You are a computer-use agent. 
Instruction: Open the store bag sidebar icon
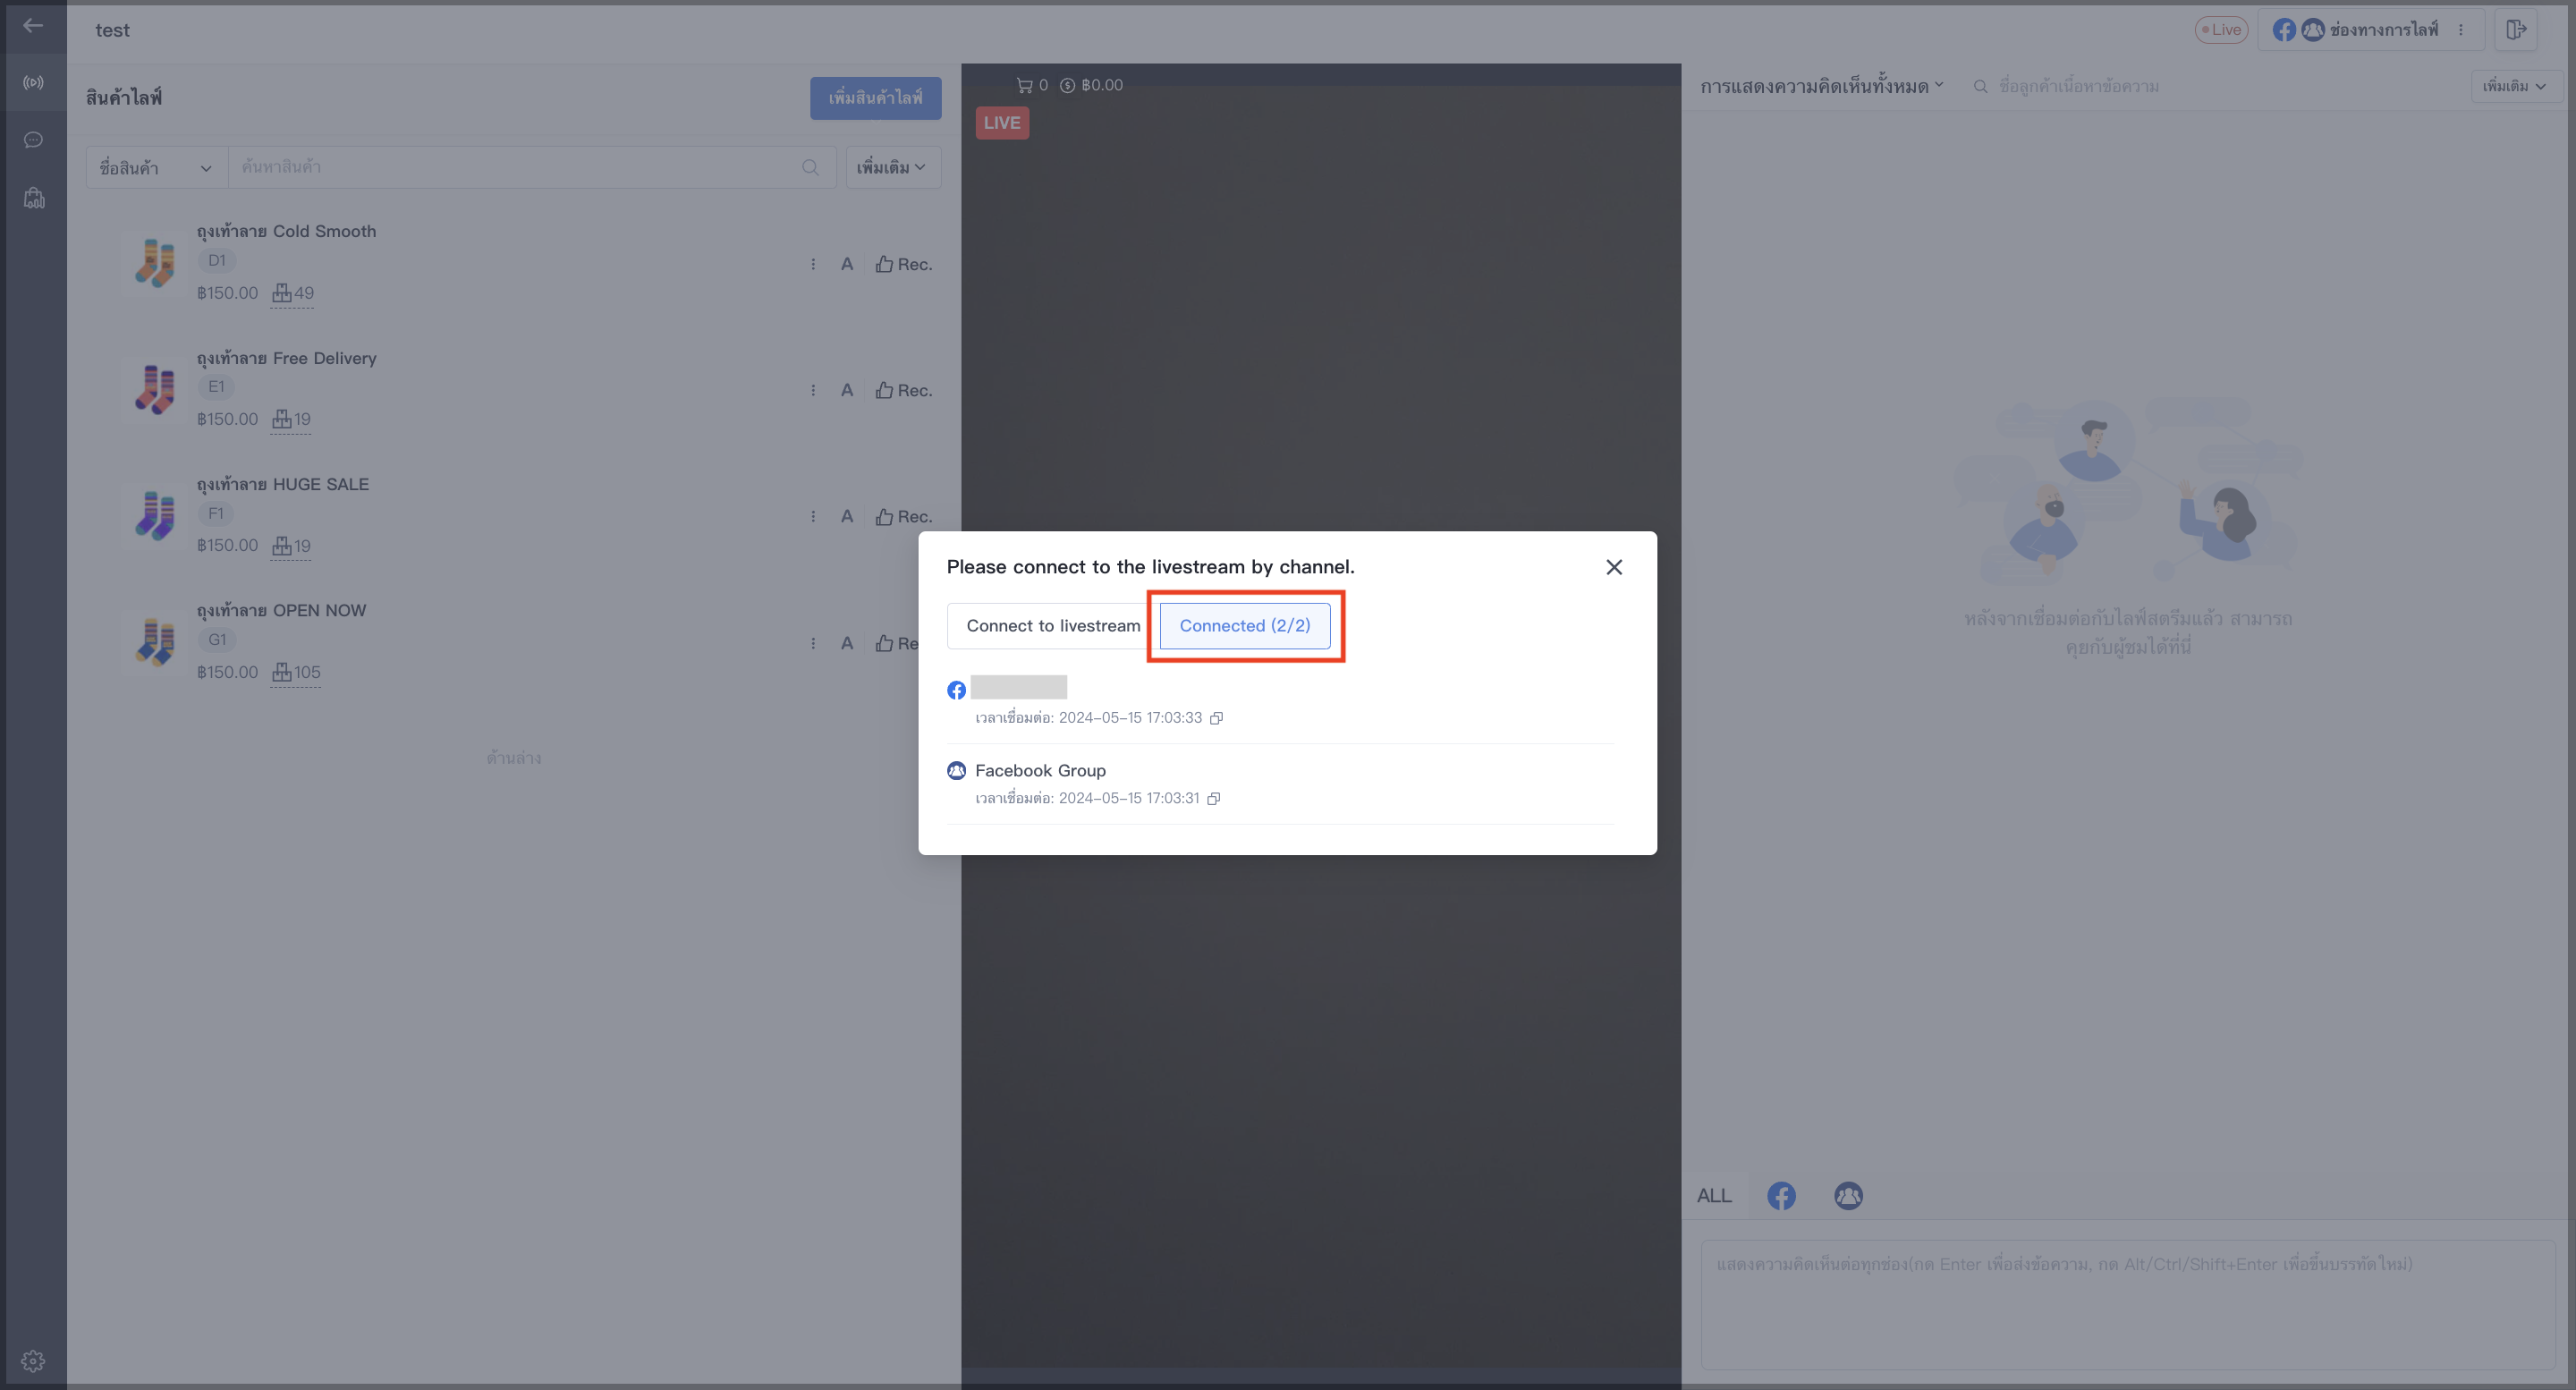point(34,198)
